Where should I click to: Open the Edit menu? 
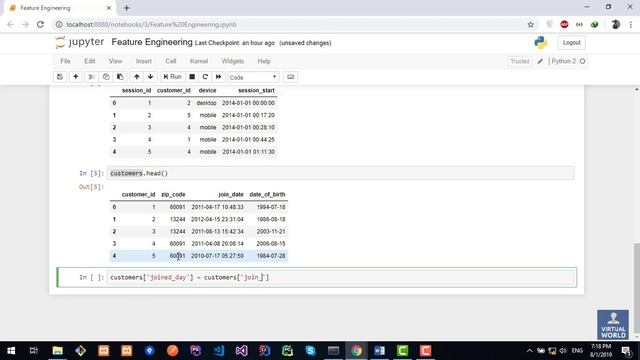(89, 61)
